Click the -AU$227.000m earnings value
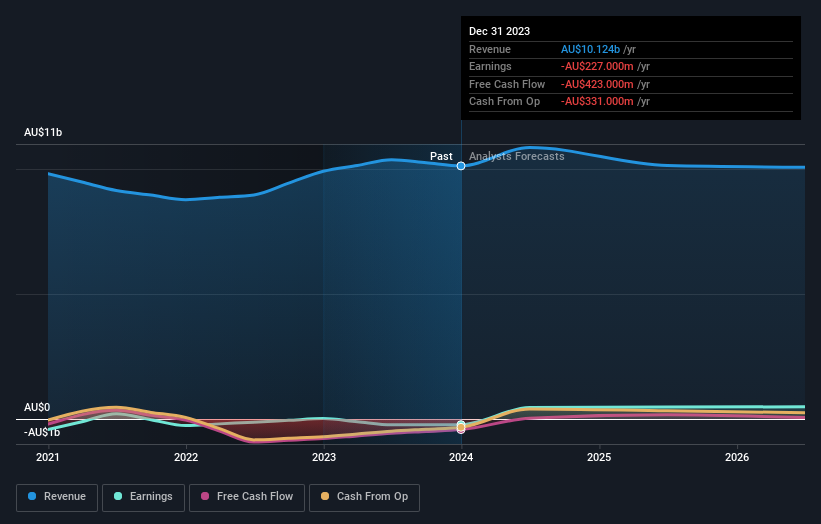The height and width of the screenshot is (524, 821). coord(597,66)
